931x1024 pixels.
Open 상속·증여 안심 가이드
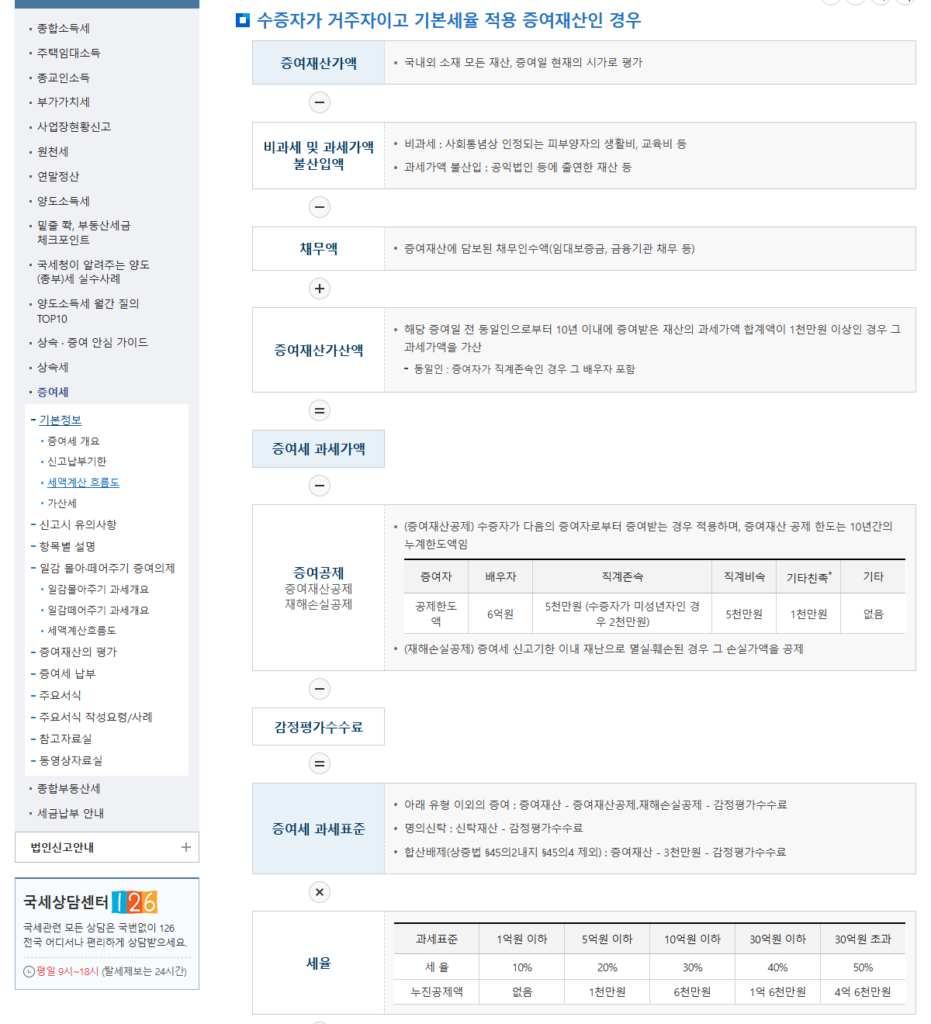click(x=92, y=342)
